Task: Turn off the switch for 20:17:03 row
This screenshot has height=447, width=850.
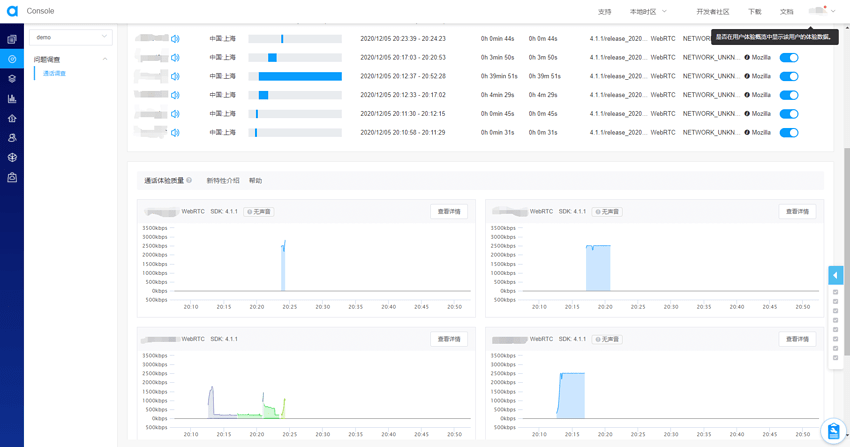Action: [x=789, y=57]
